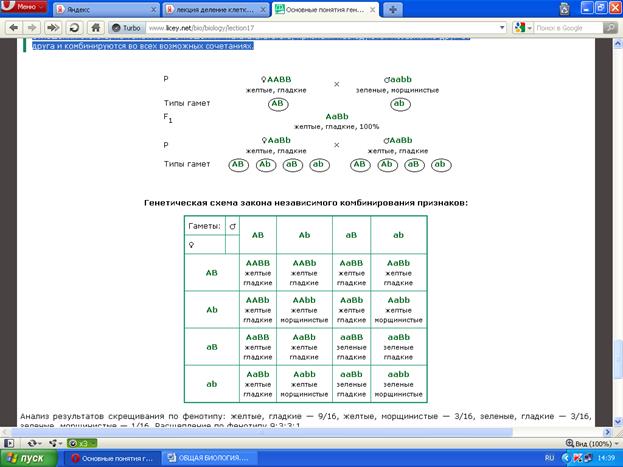
Task: Click the red antivirus tray icon
Action: pyautogui.click(x=577, y=458)
